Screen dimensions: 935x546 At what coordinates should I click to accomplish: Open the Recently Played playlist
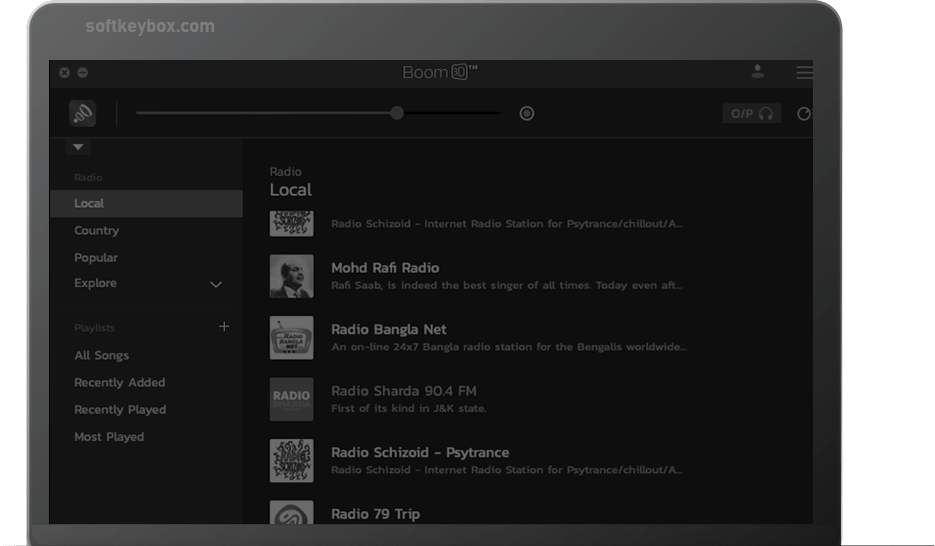(x=120, y=409)
